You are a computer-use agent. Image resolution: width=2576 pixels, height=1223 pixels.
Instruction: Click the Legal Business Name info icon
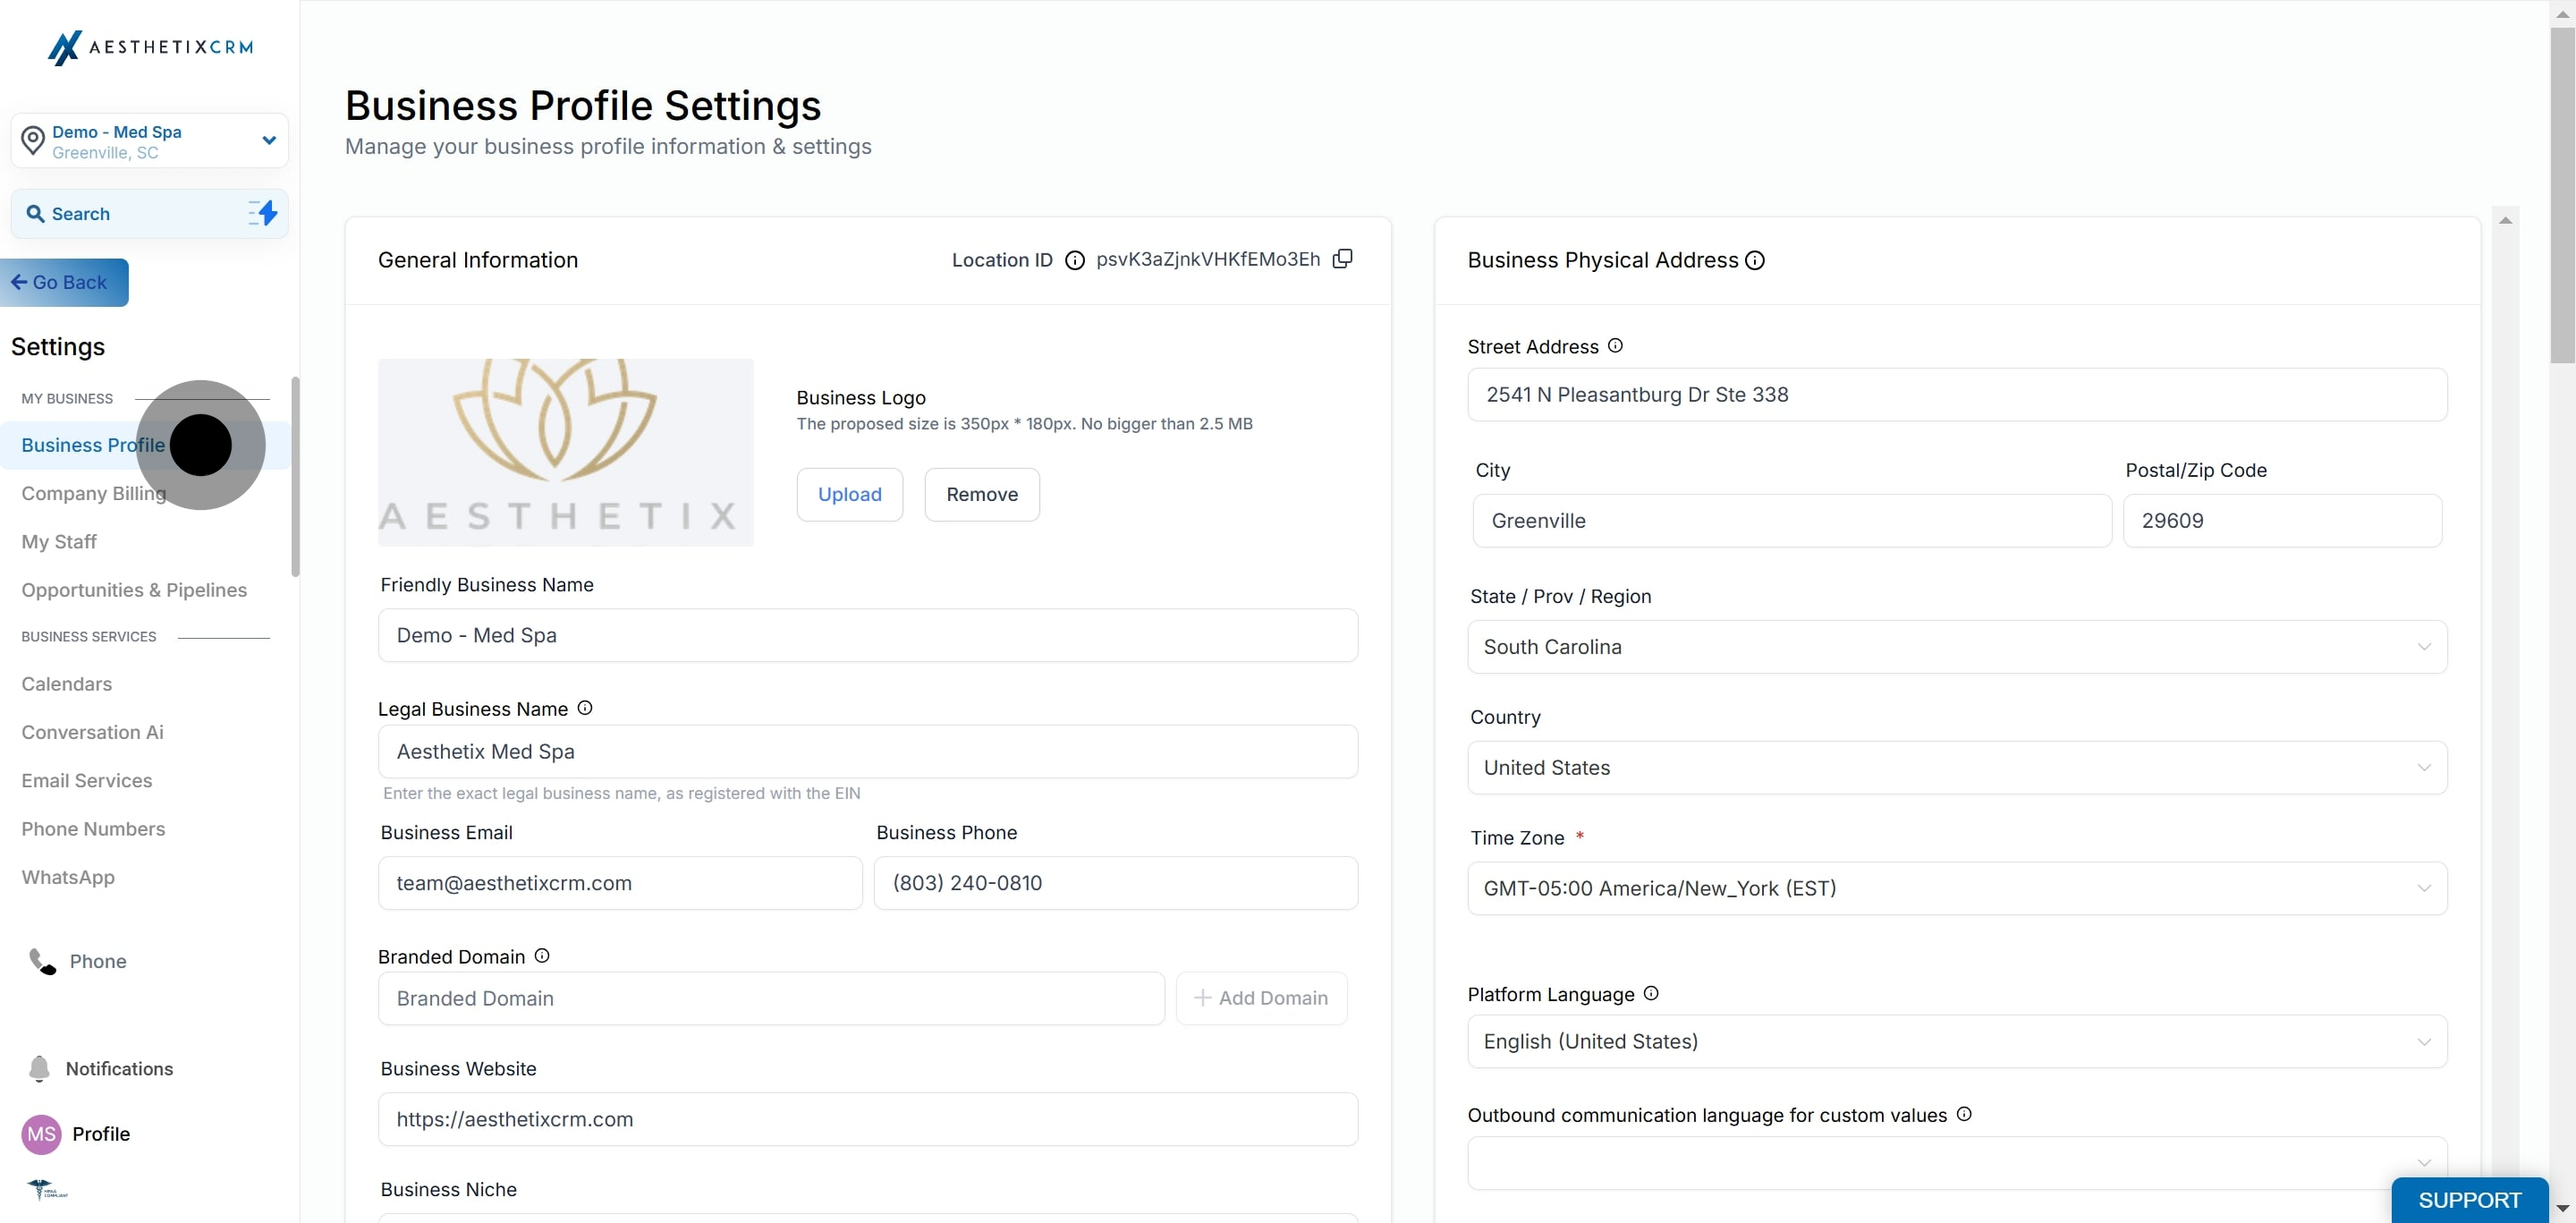point(585,708)
